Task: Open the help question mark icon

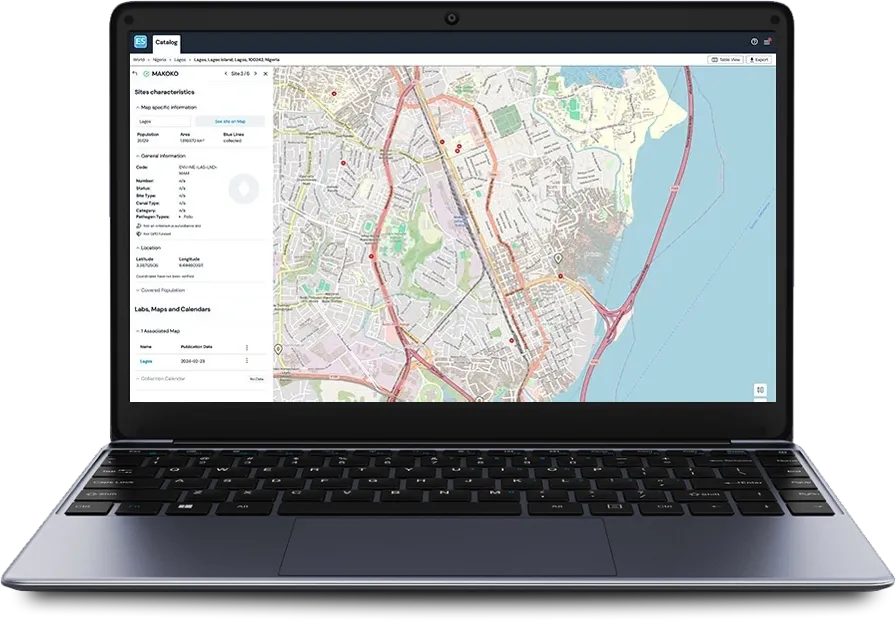Action: tap(754, 42)
